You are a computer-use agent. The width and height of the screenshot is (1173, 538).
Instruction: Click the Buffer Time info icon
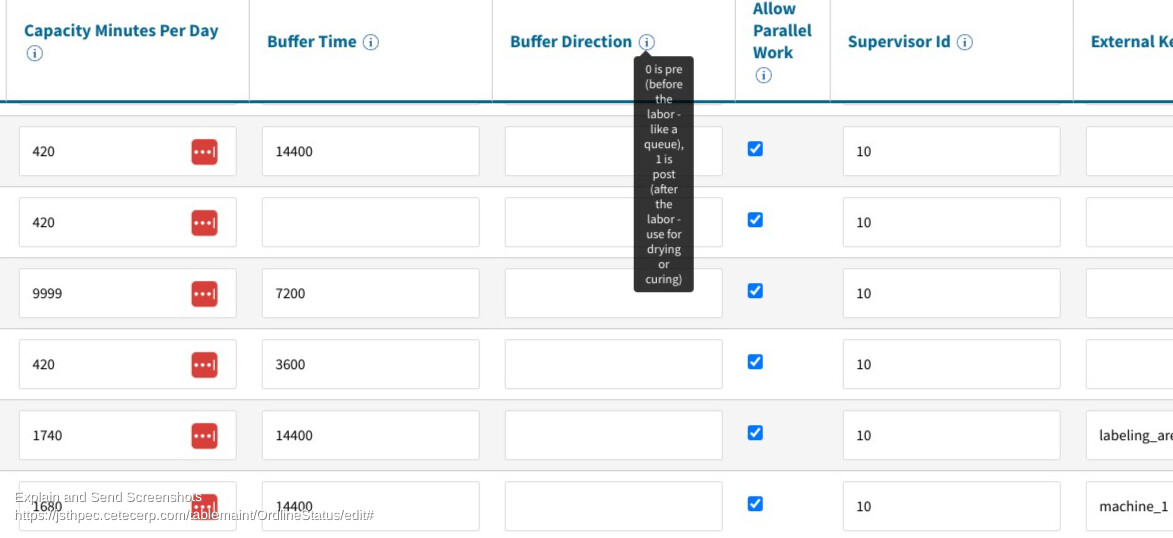click(x=370, y=42)
